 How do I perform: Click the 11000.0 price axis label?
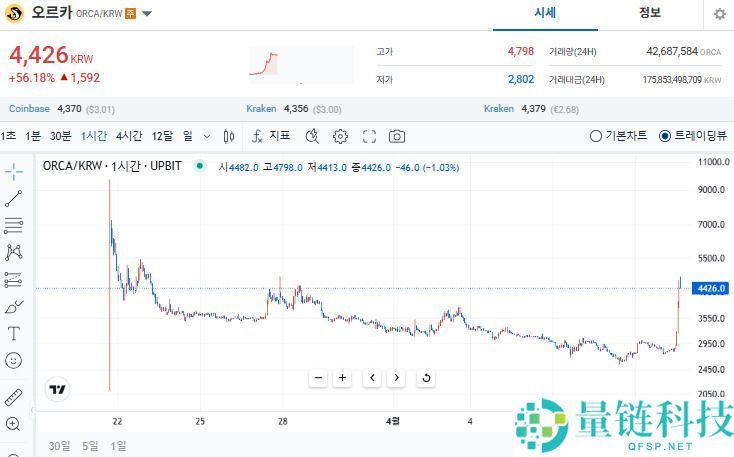[x=713, y=162]
